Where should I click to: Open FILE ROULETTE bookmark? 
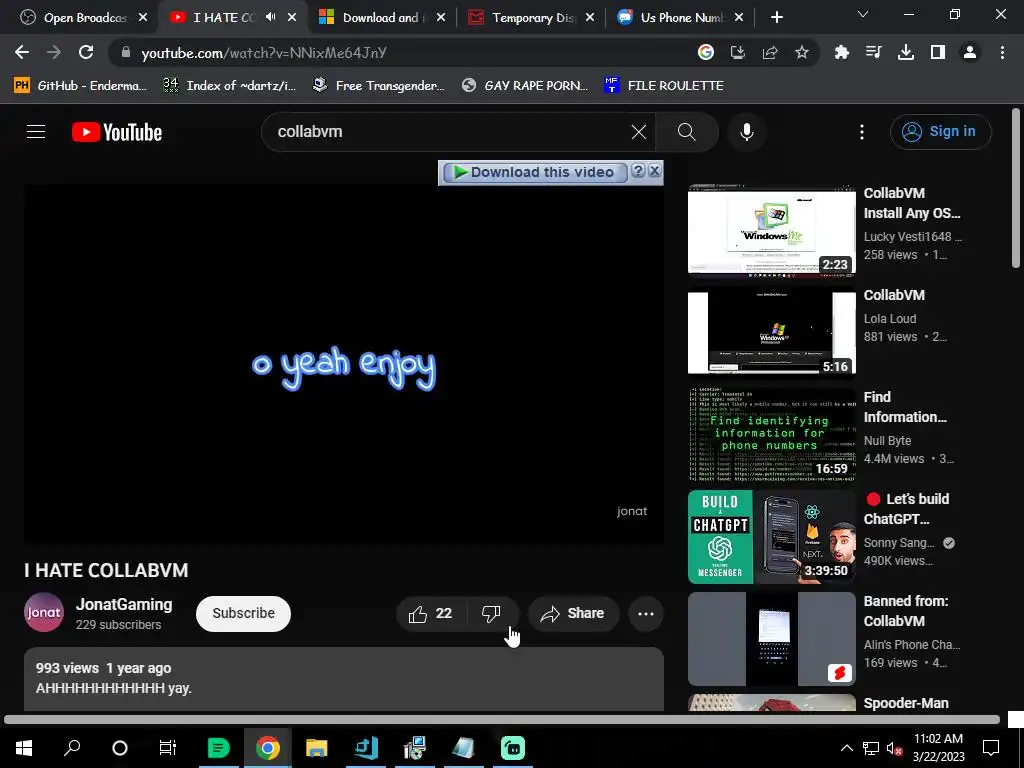point(664,86)
